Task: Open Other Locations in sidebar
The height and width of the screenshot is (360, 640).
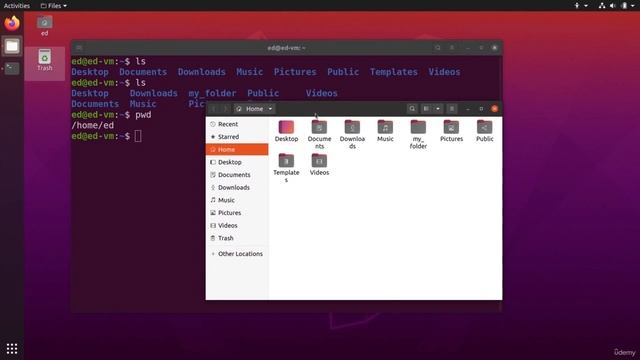Action: (237, 254)
